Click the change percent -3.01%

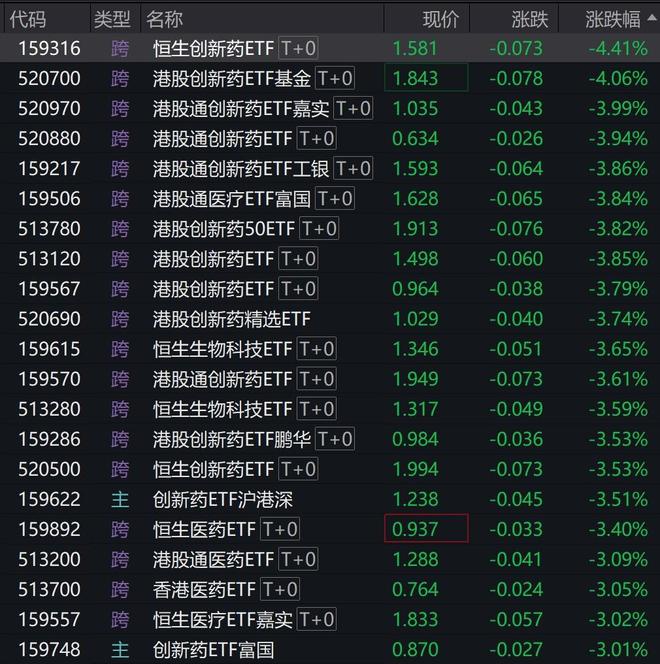[618, 650]
